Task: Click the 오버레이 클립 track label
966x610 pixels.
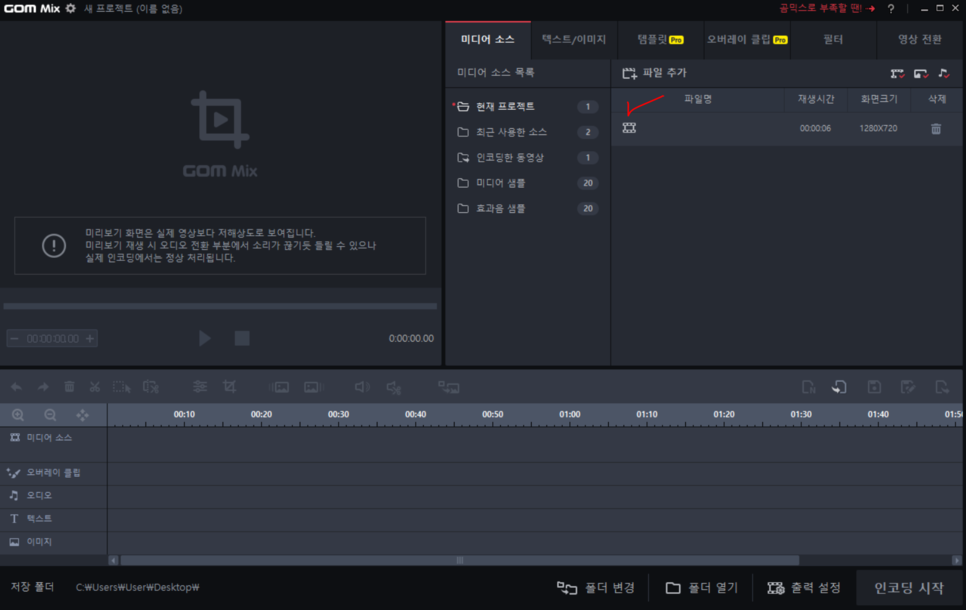Action: point(53,473)
